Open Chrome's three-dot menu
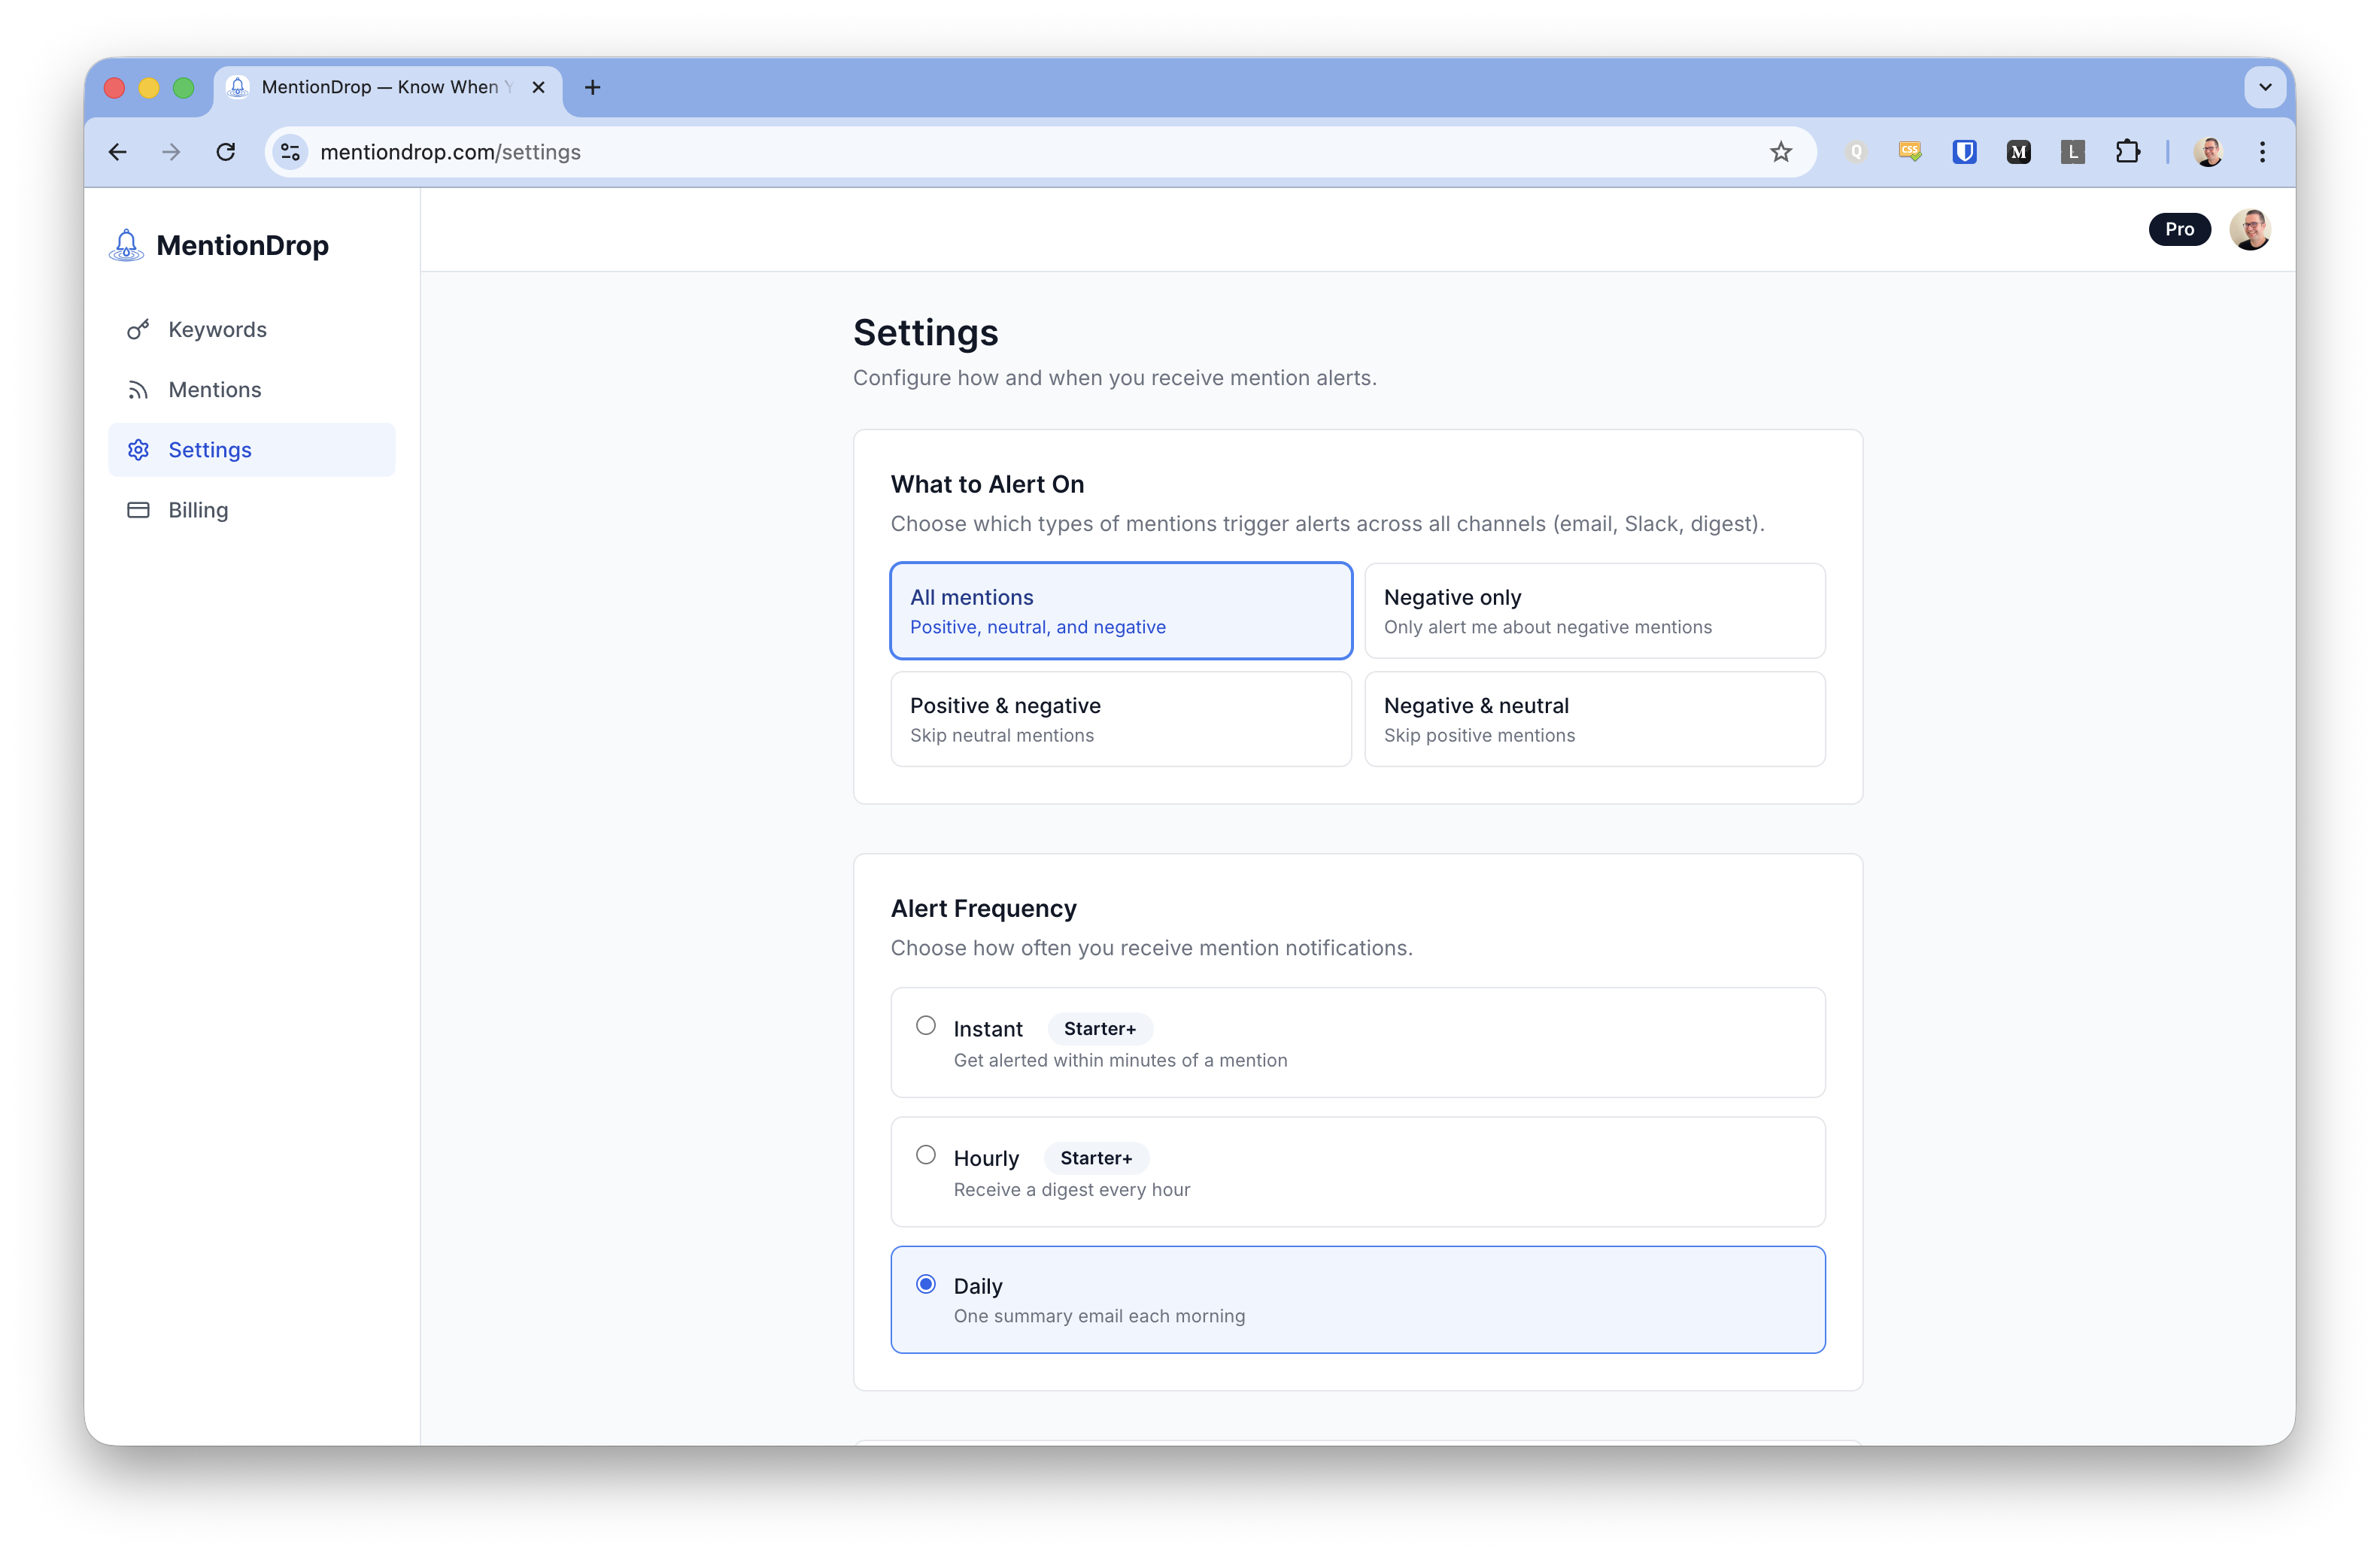 point(2262,152)
